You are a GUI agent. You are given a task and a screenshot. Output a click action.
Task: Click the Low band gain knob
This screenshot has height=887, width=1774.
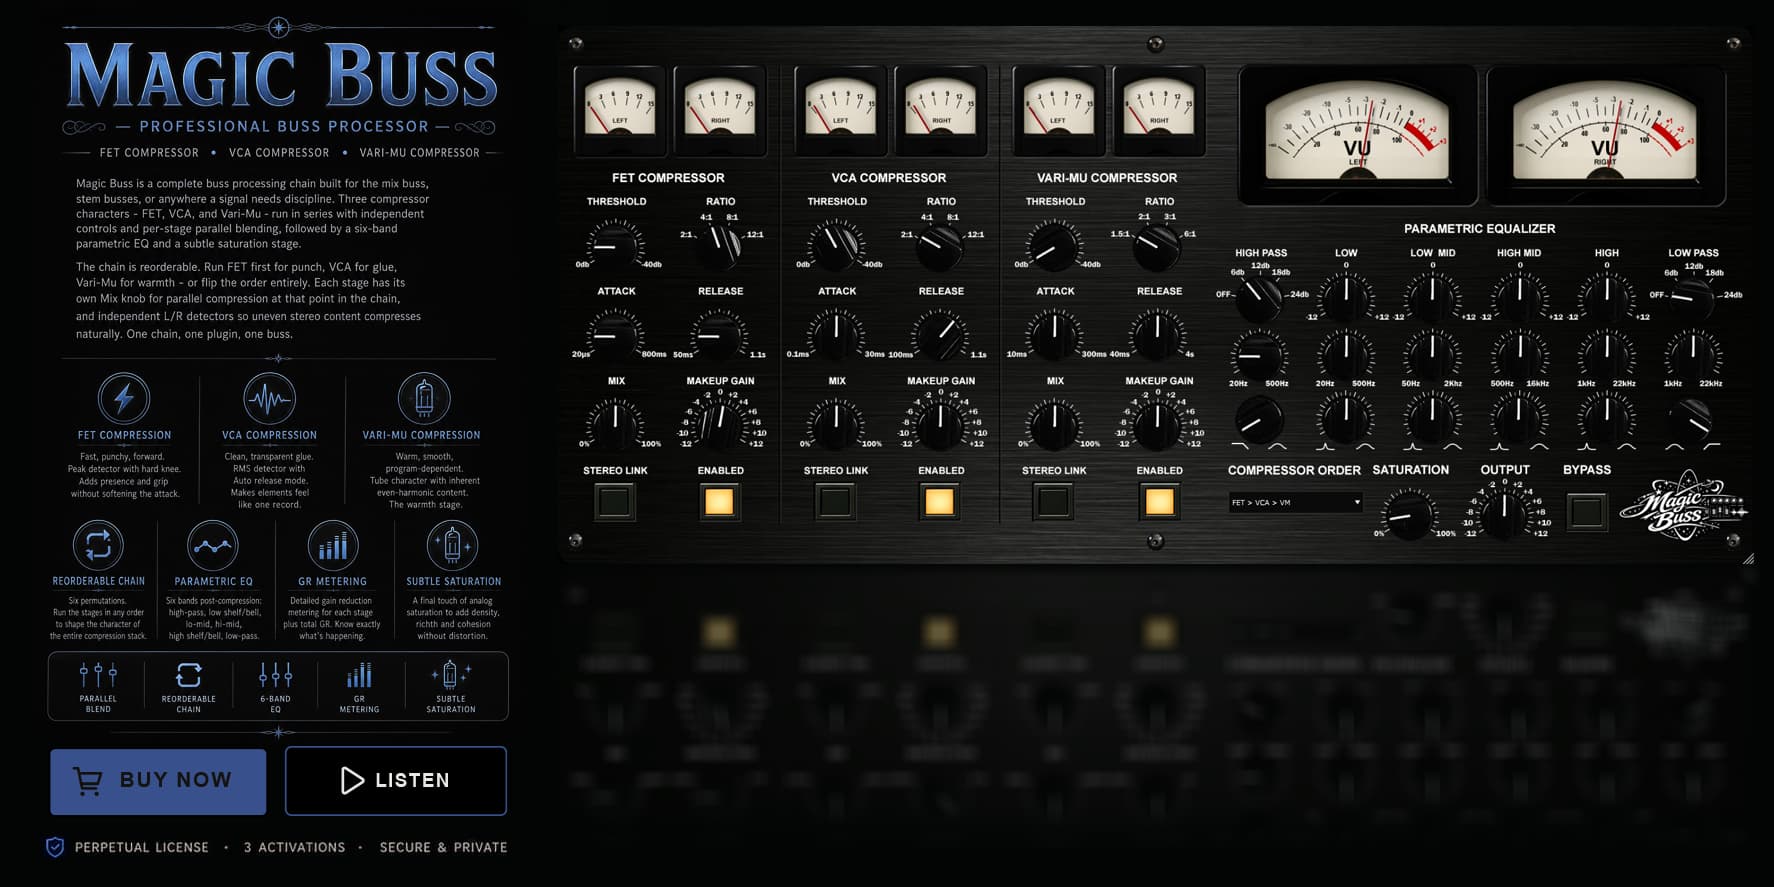click(x=1346, y=297)
